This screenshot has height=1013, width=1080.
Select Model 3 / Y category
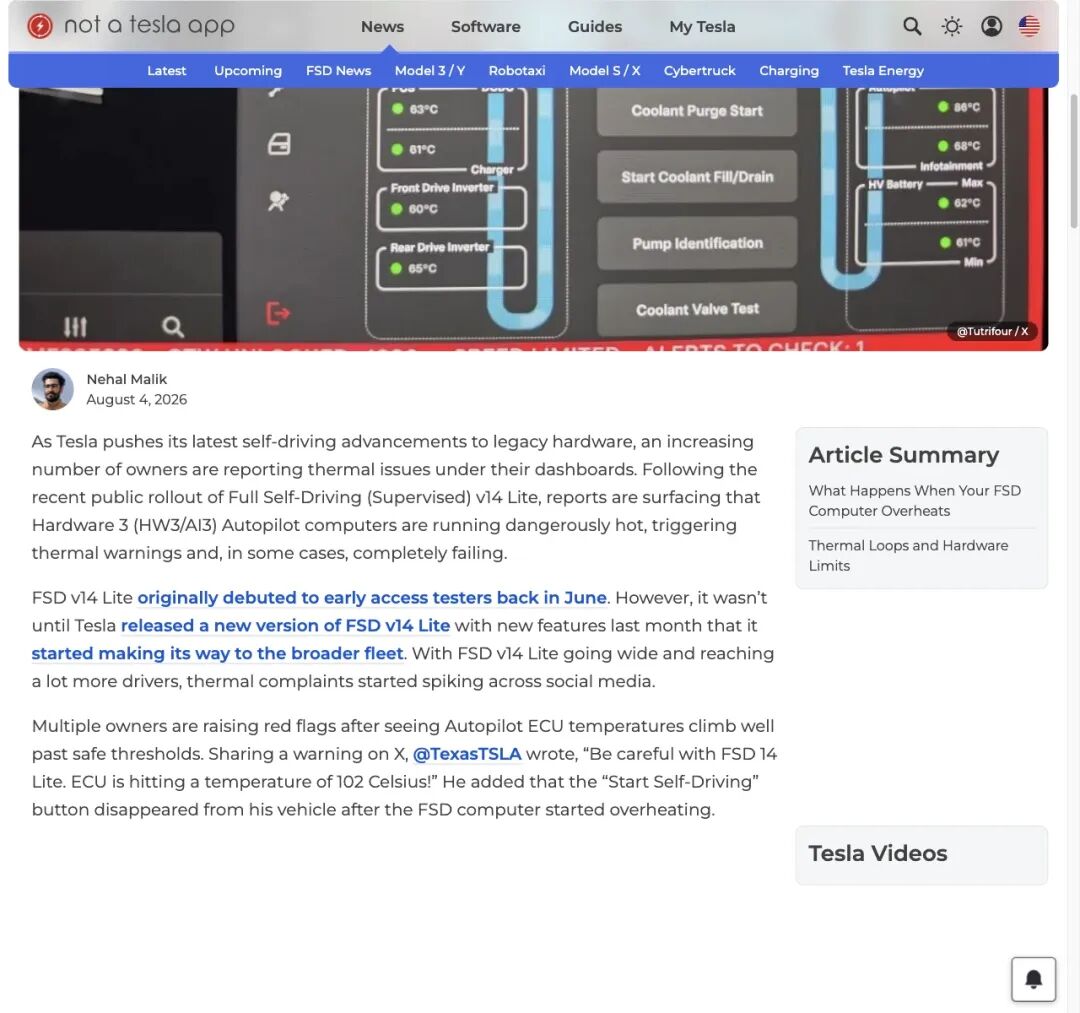pyautogui.click(x=430, y=70)
